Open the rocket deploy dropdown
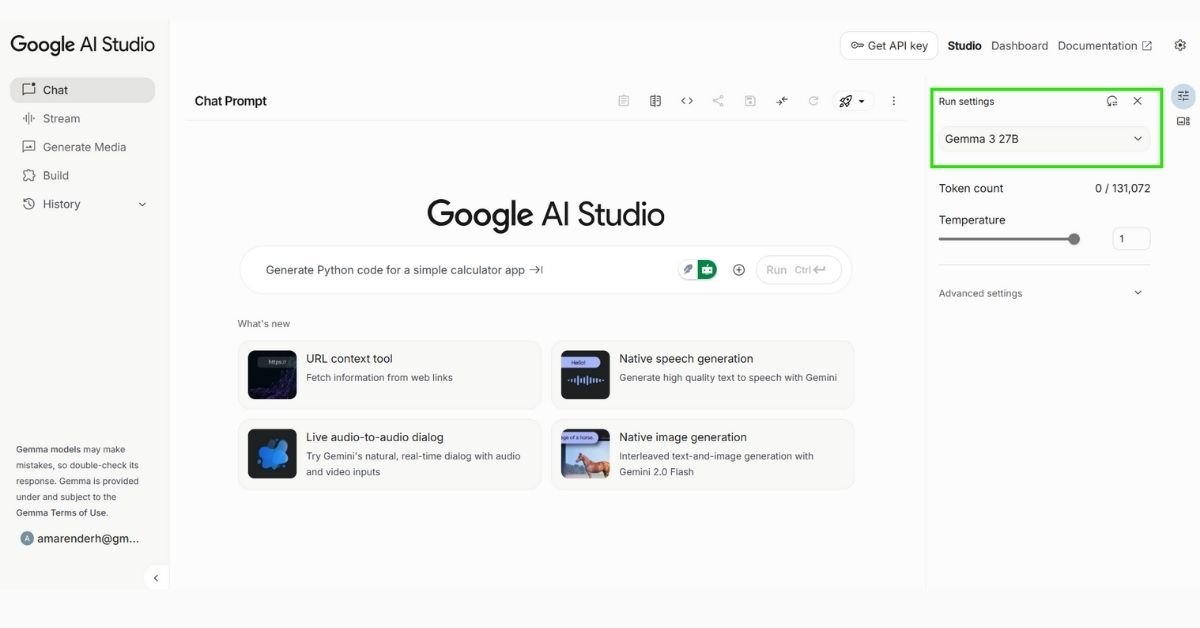 (x=852, y=101)
